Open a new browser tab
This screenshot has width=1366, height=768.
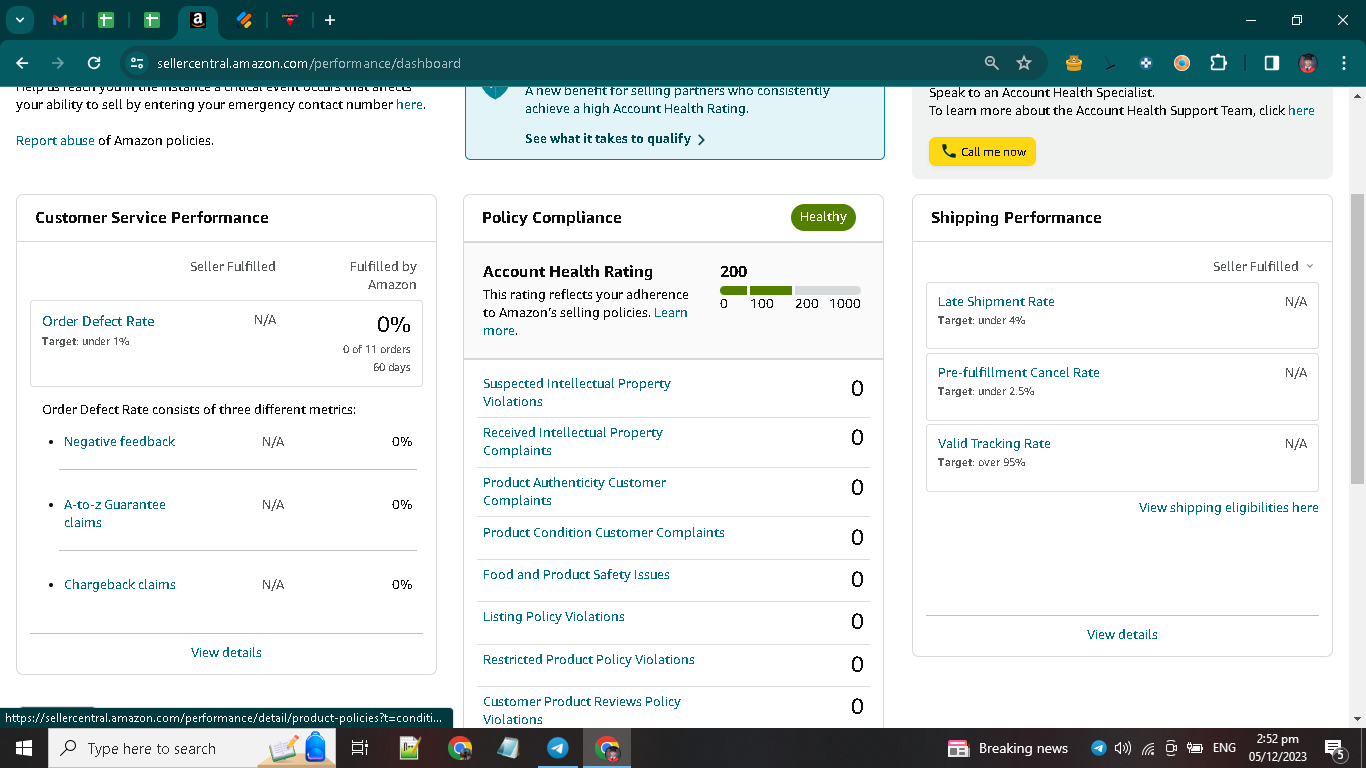[330, 20]
